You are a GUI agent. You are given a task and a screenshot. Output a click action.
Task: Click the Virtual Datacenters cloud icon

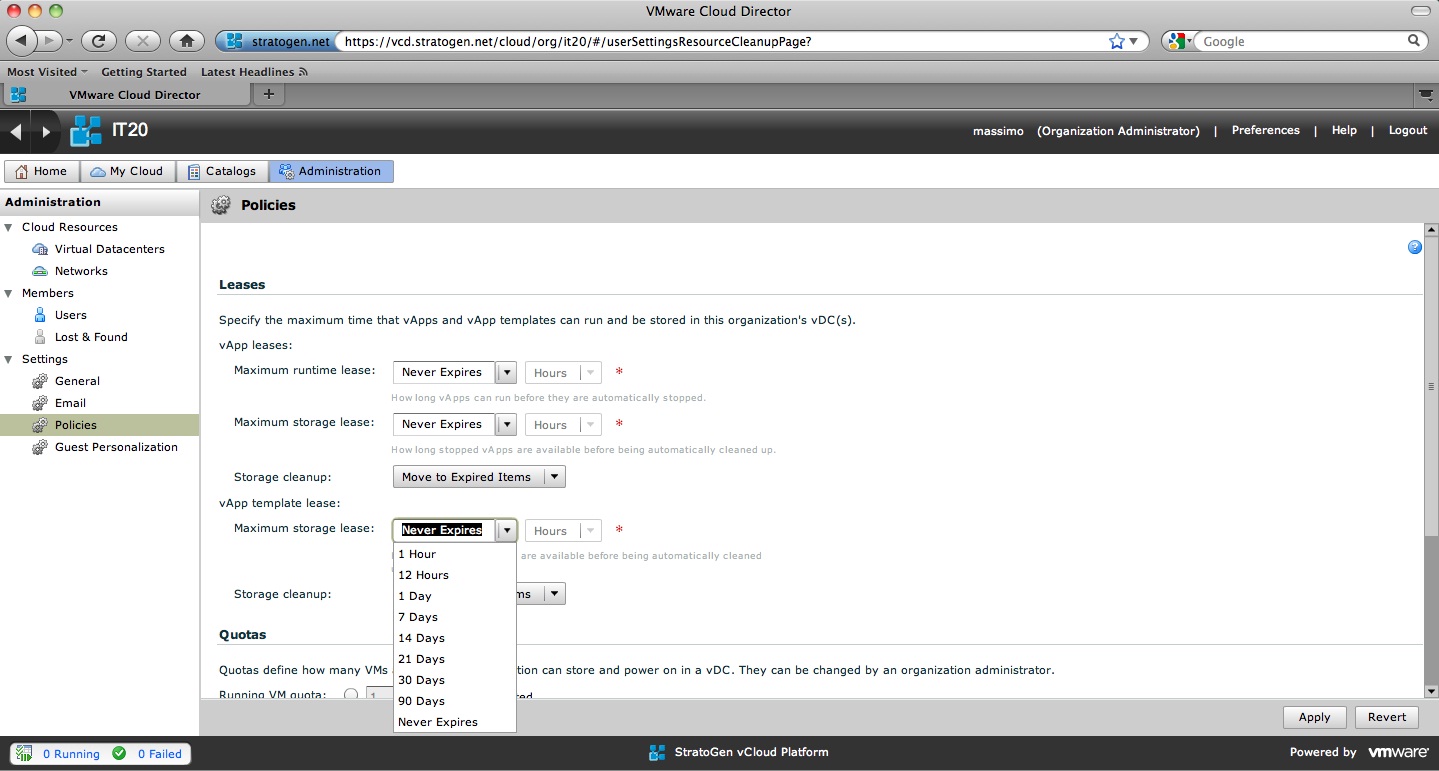point(40,249)
